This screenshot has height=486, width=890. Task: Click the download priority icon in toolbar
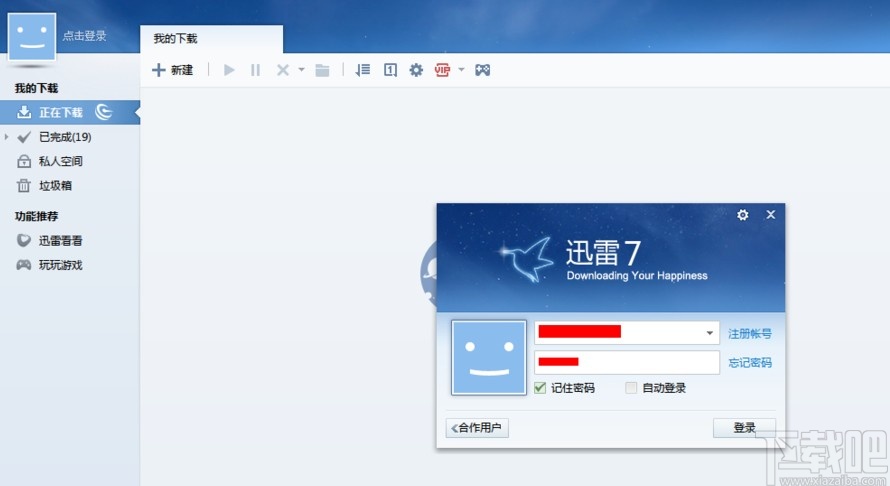[391, 70]
